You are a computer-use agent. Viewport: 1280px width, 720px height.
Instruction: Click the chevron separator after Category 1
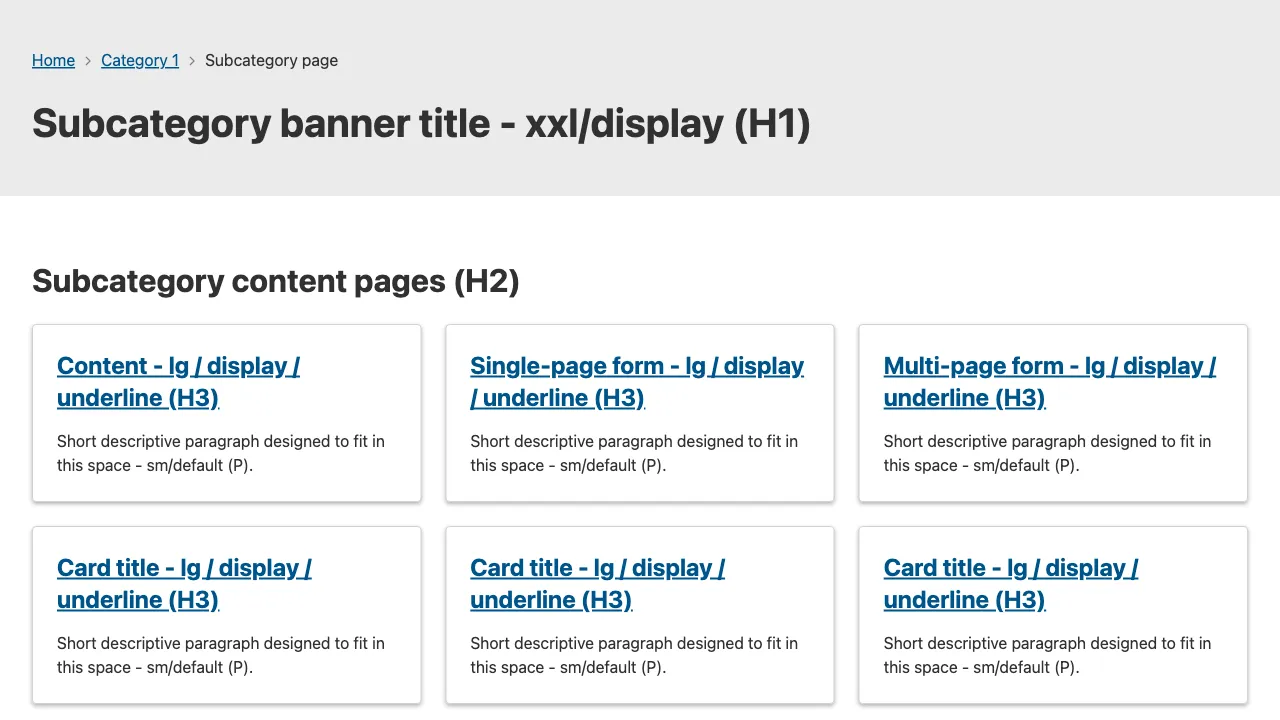coord(192,61)
